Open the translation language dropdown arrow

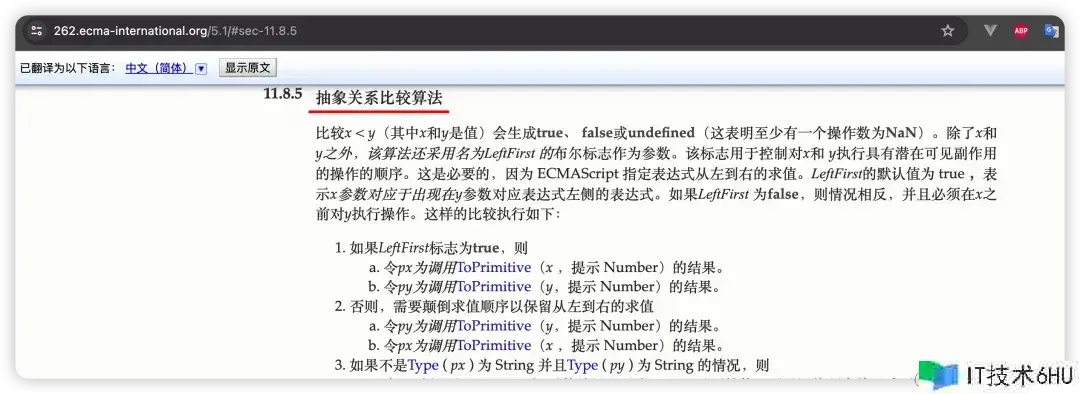tap(201, 69)
